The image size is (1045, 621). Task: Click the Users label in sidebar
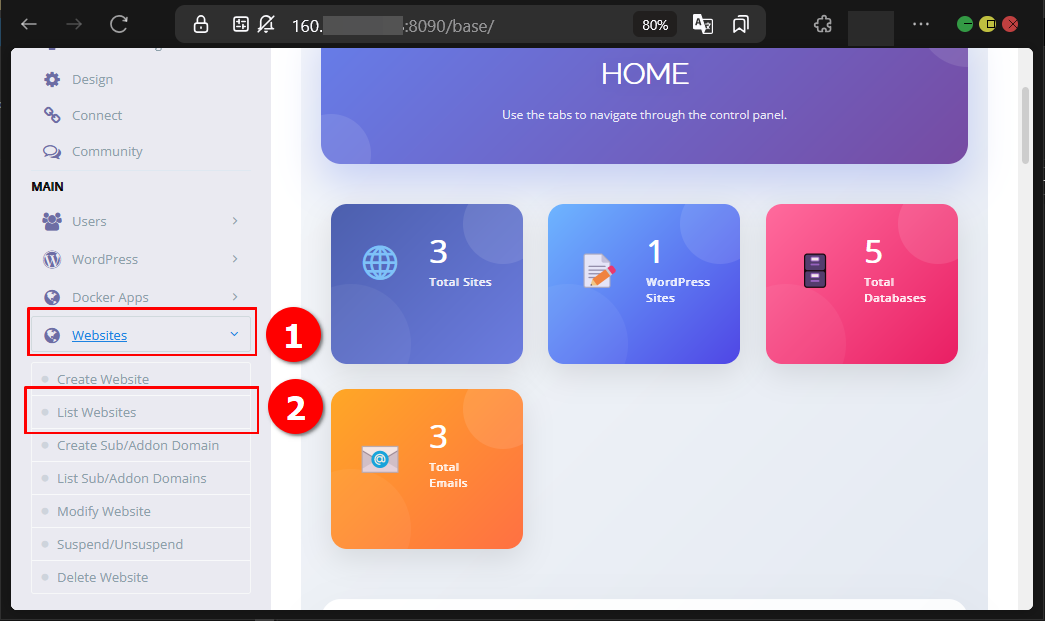tap(89, 221)
